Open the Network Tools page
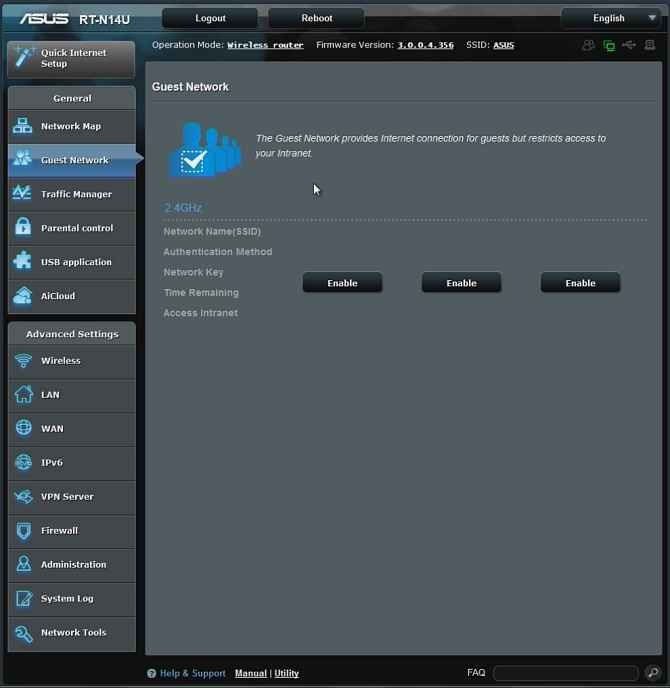 point(72,633)
